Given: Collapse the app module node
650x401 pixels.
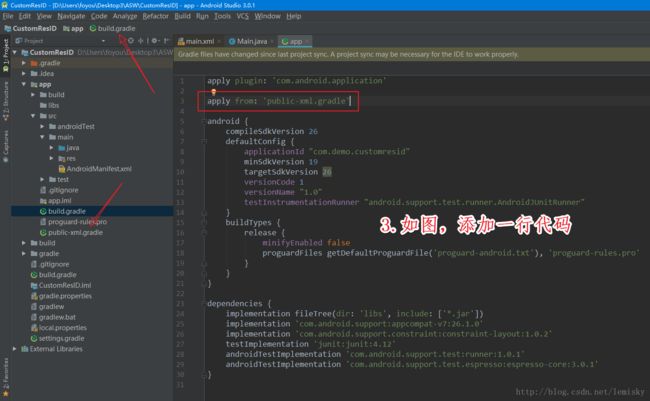Looking at the screenshot, I should pyautogui.click(x=24, y=84).
